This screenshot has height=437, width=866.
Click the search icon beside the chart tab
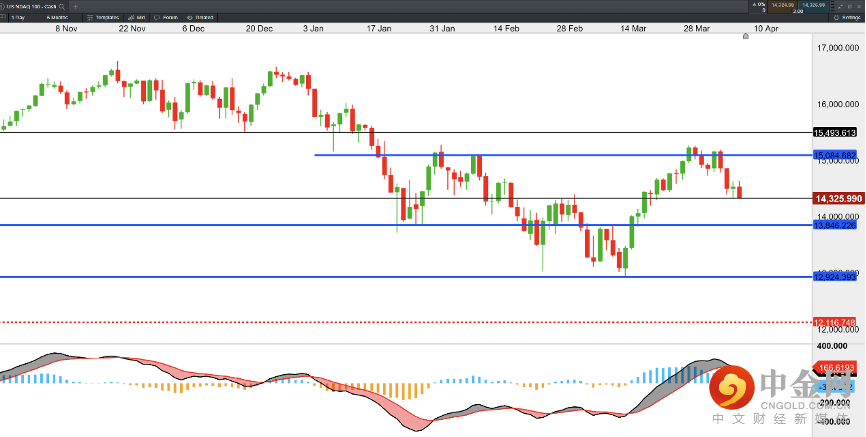coord(61,6)
